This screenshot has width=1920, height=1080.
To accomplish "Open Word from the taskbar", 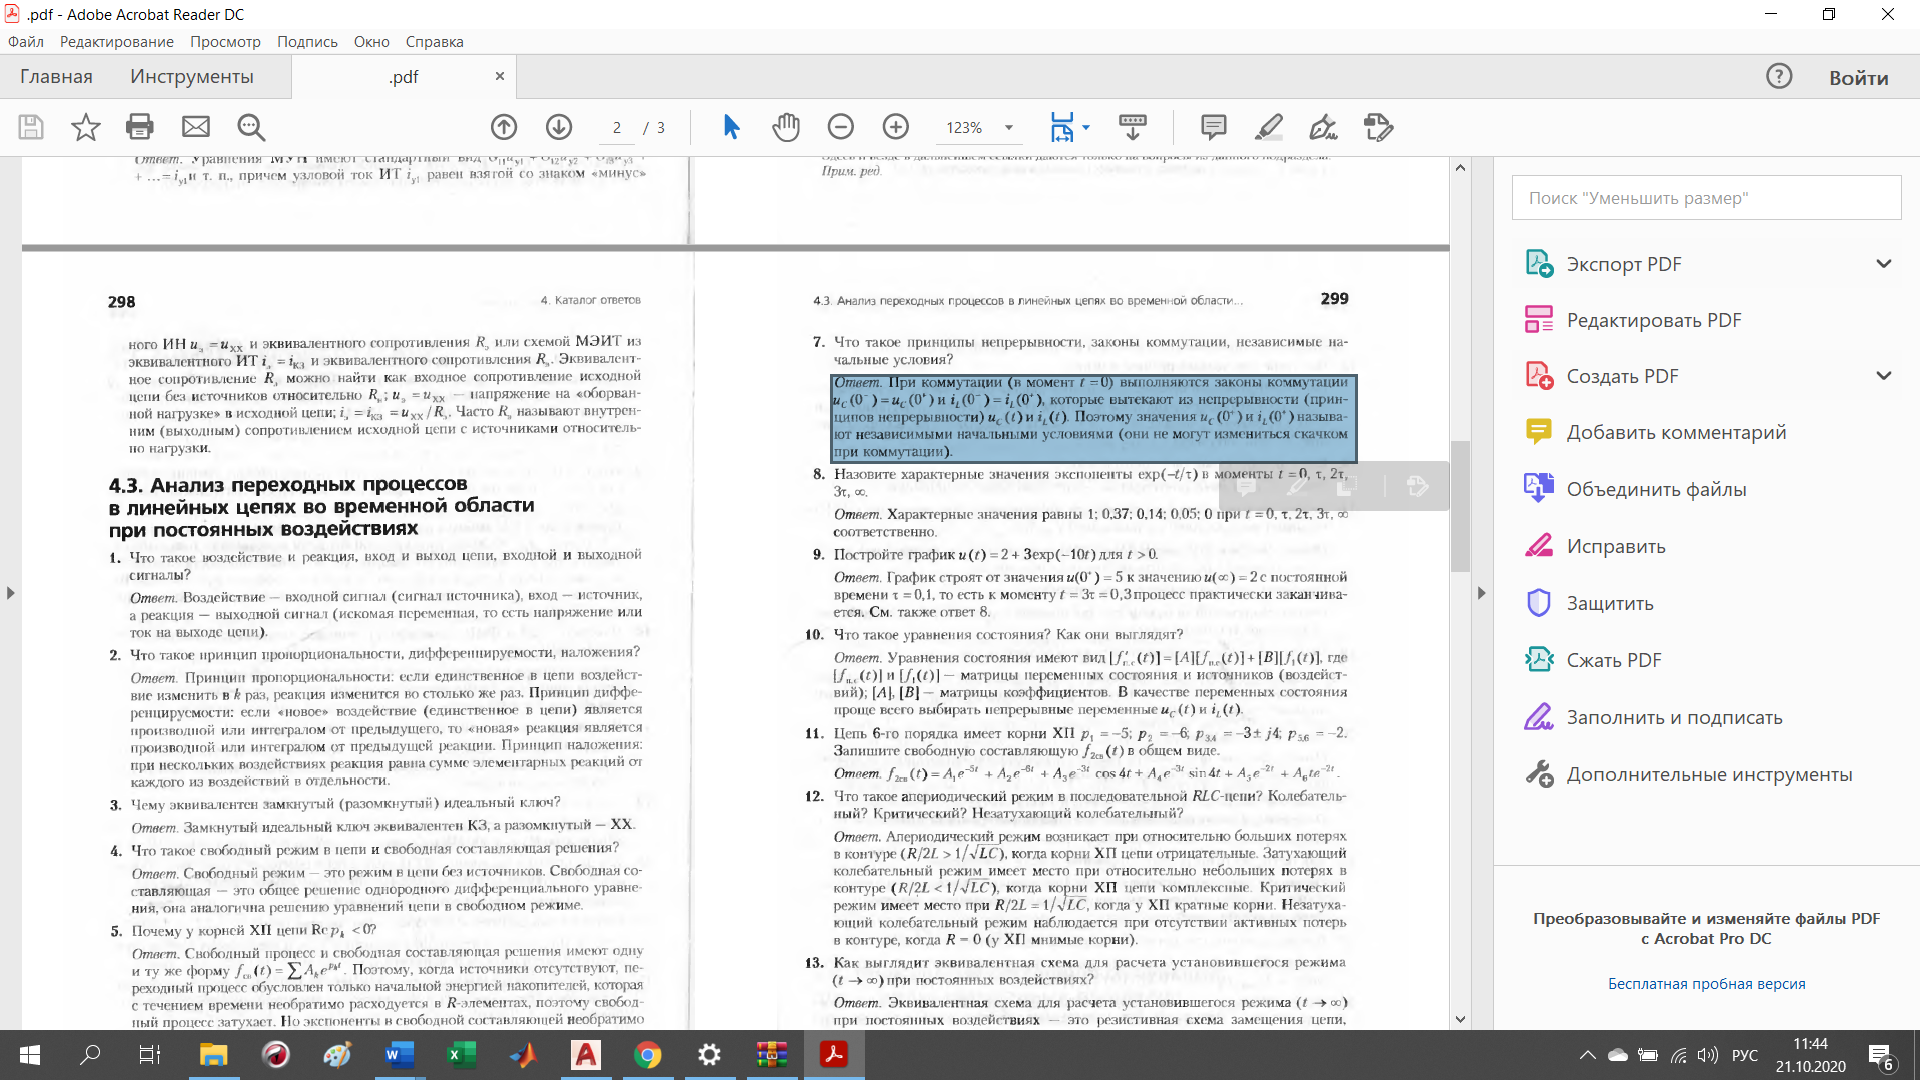I will pos(399,1055).
